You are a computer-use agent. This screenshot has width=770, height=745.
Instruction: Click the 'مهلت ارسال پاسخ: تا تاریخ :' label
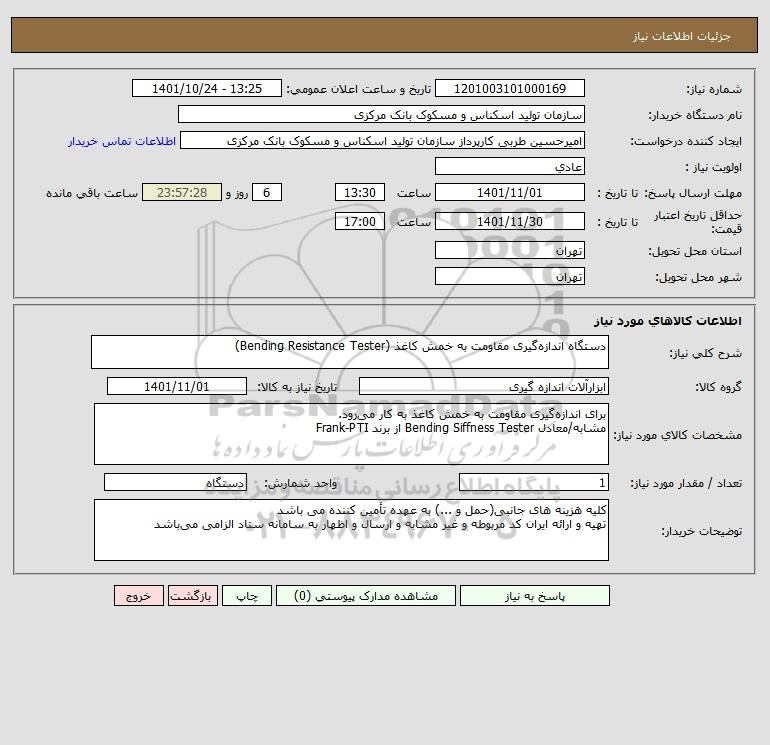pyautogui.click(x=669, y=193)
